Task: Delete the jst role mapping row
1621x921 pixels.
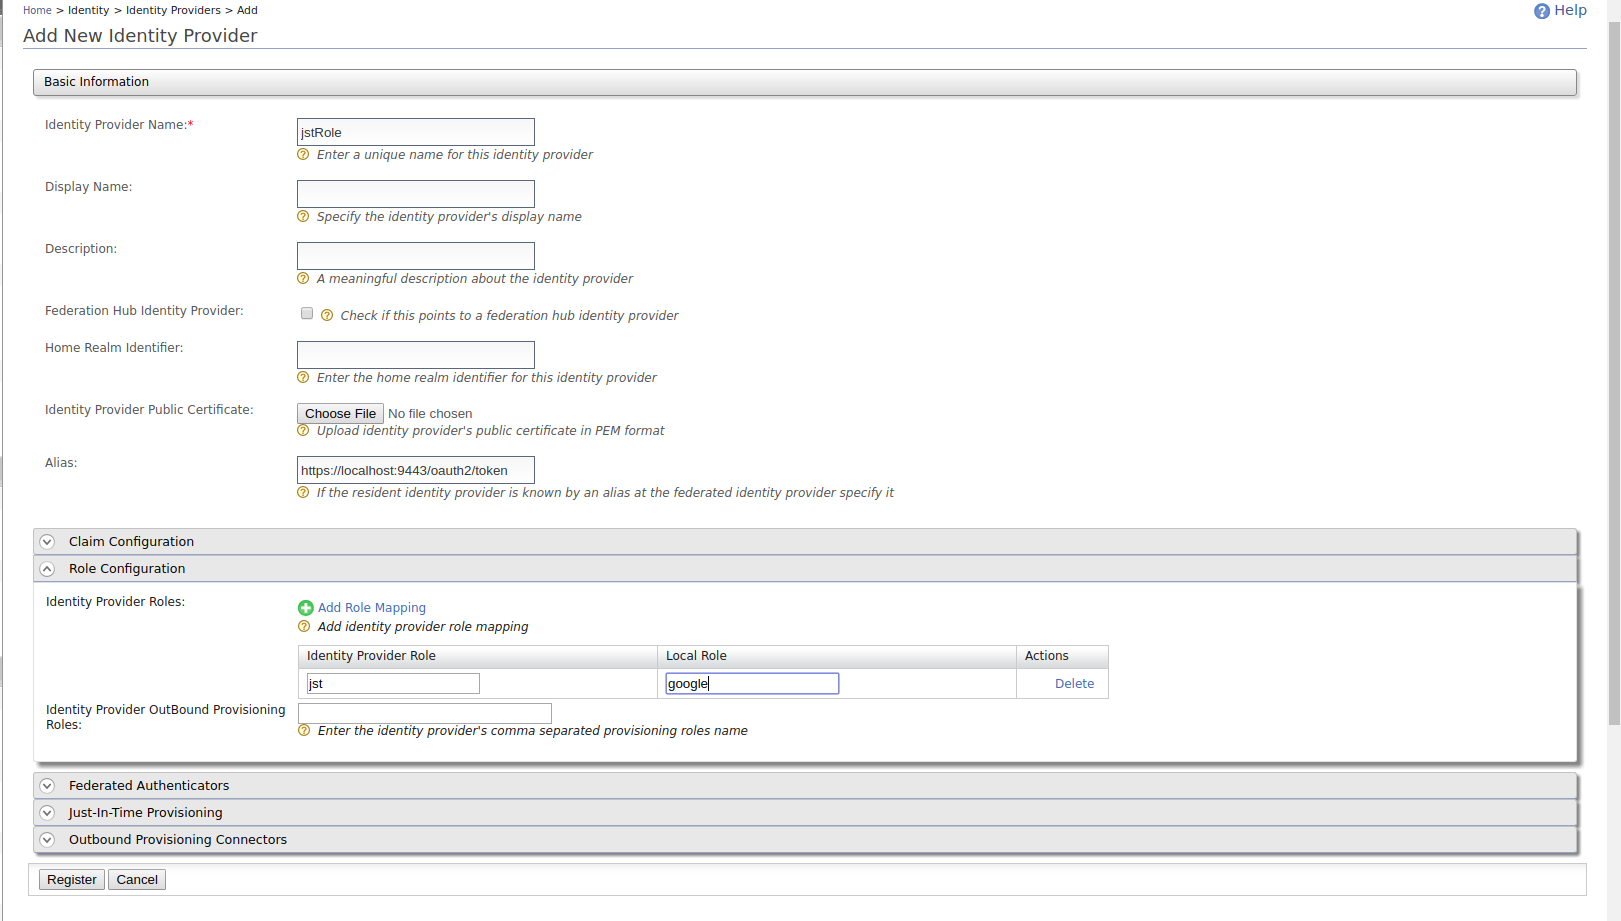Action: tap(1074, 684)
